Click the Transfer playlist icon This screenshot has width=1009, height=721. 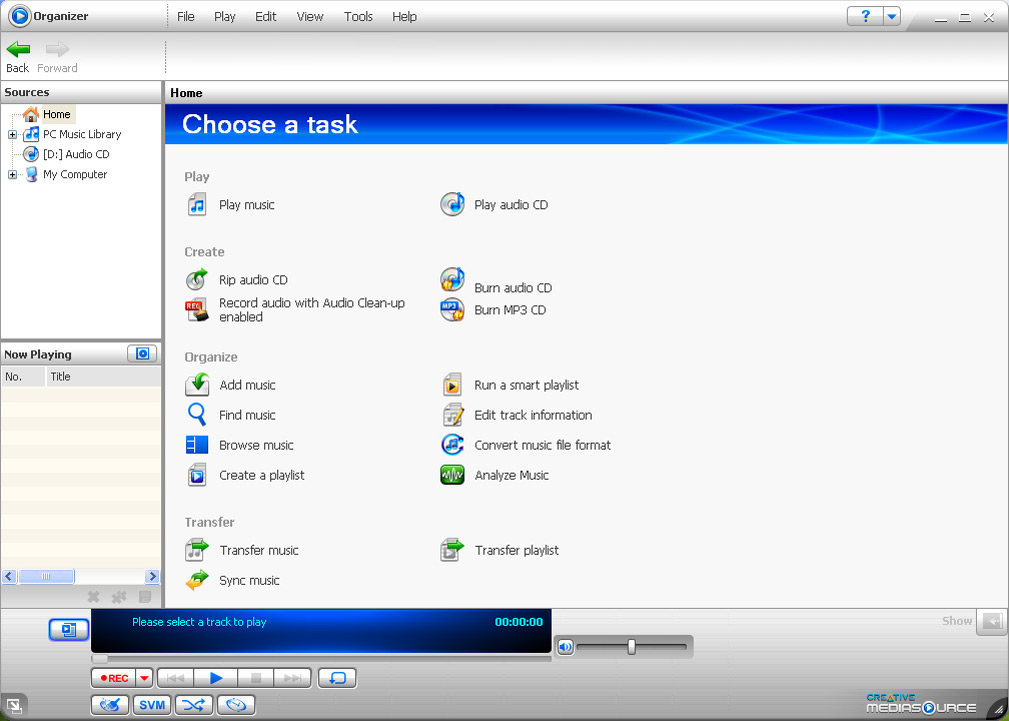[452, 550]
